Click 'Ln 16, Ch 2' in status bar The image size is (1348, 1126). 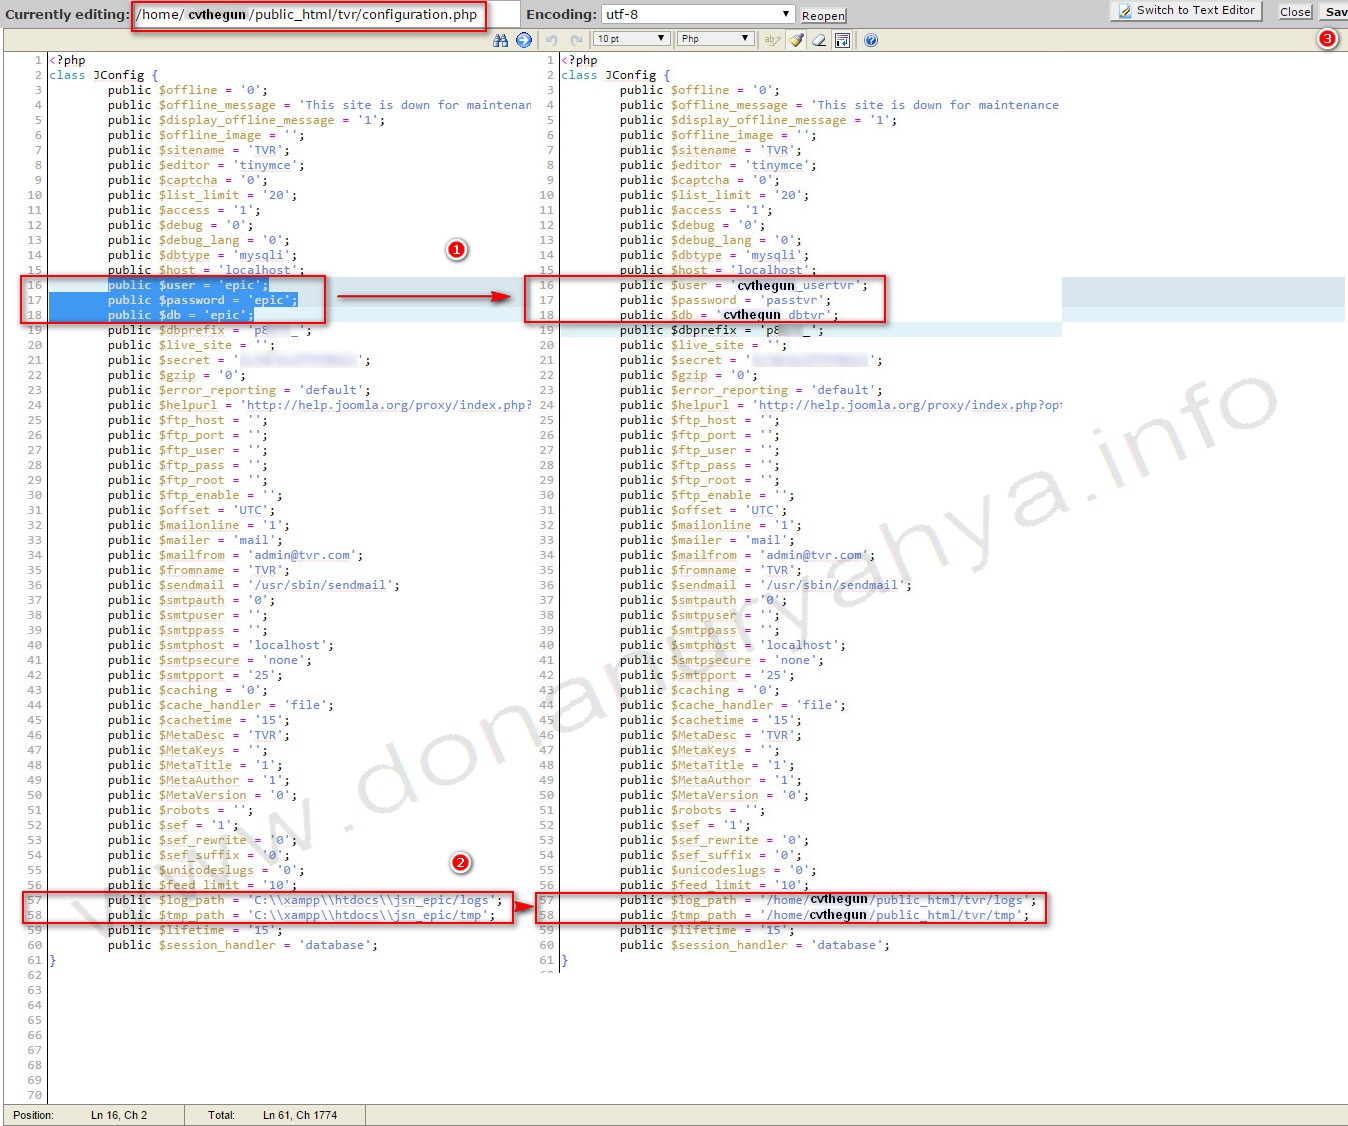(x=119, y=1115)
